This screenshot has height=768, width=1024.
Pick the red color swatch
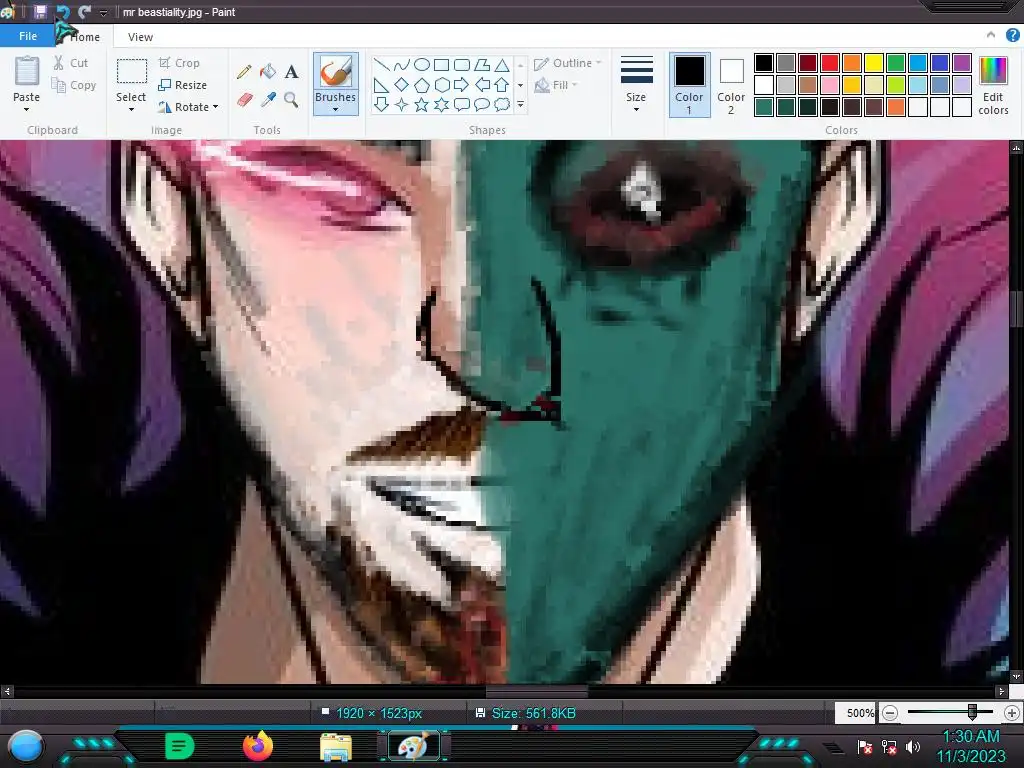pyautogui.click(x=830, y=63)
